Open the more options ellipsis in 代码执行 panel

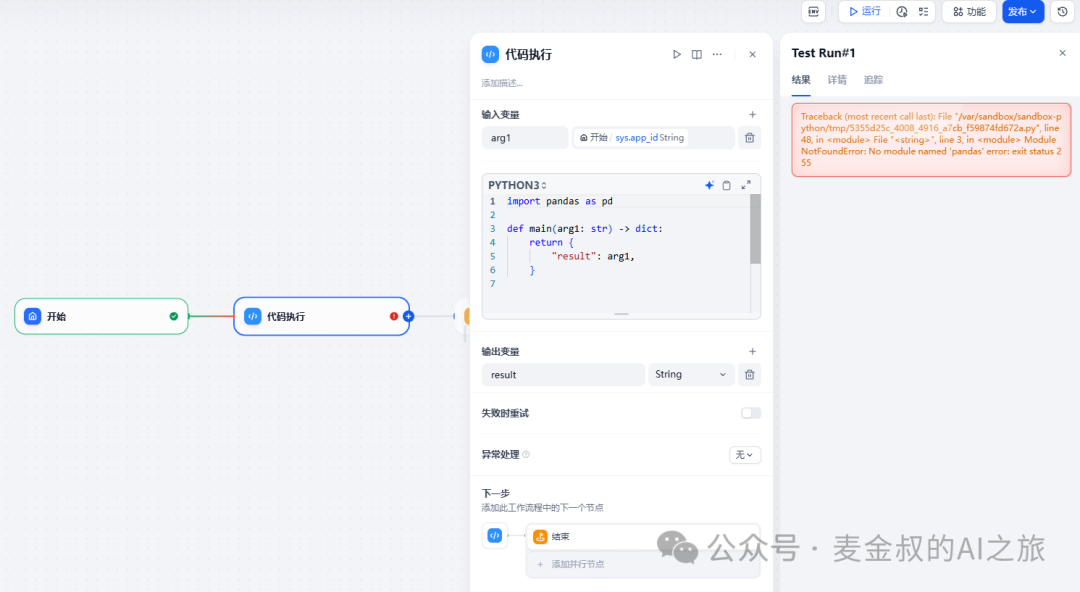point(717,54)
